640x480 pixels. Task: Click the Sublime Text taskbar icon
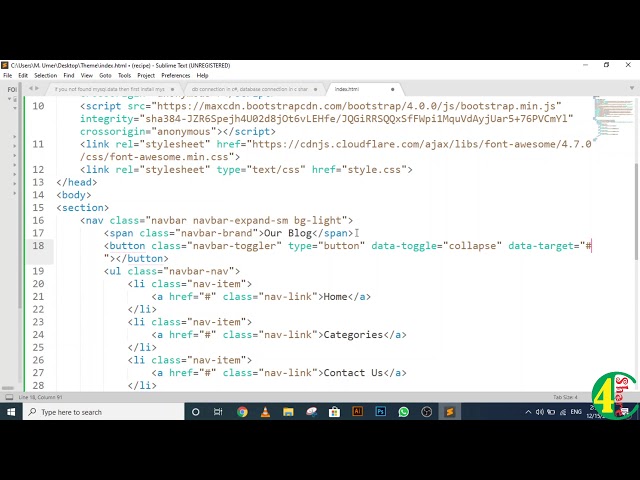[x=450, y=412]
